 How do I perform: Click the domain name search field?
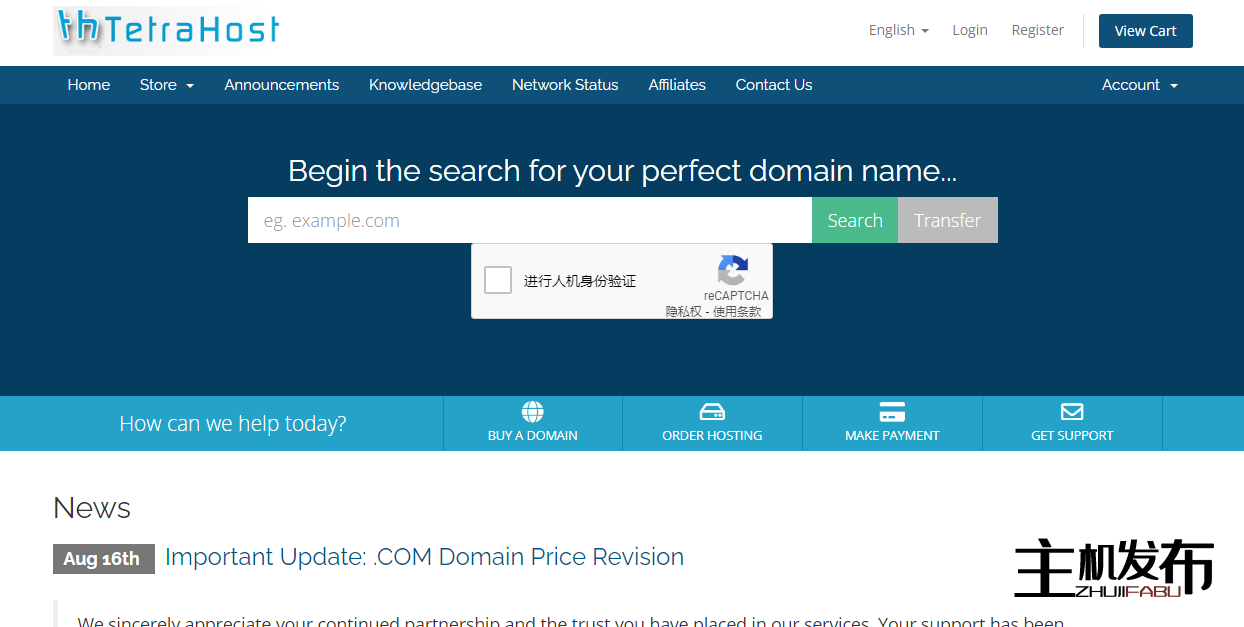tap(529, 220)
